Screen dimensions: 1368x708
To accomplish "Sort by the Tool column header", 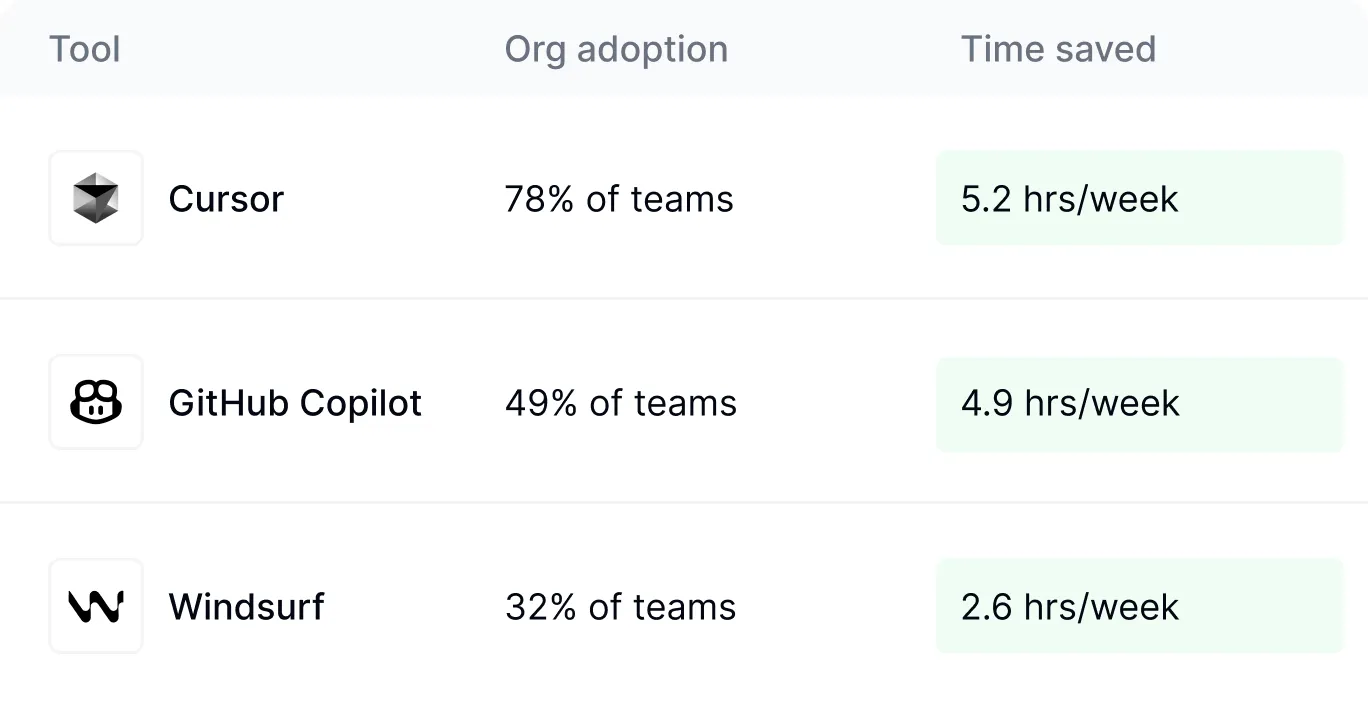I will (x=85, y=49).
